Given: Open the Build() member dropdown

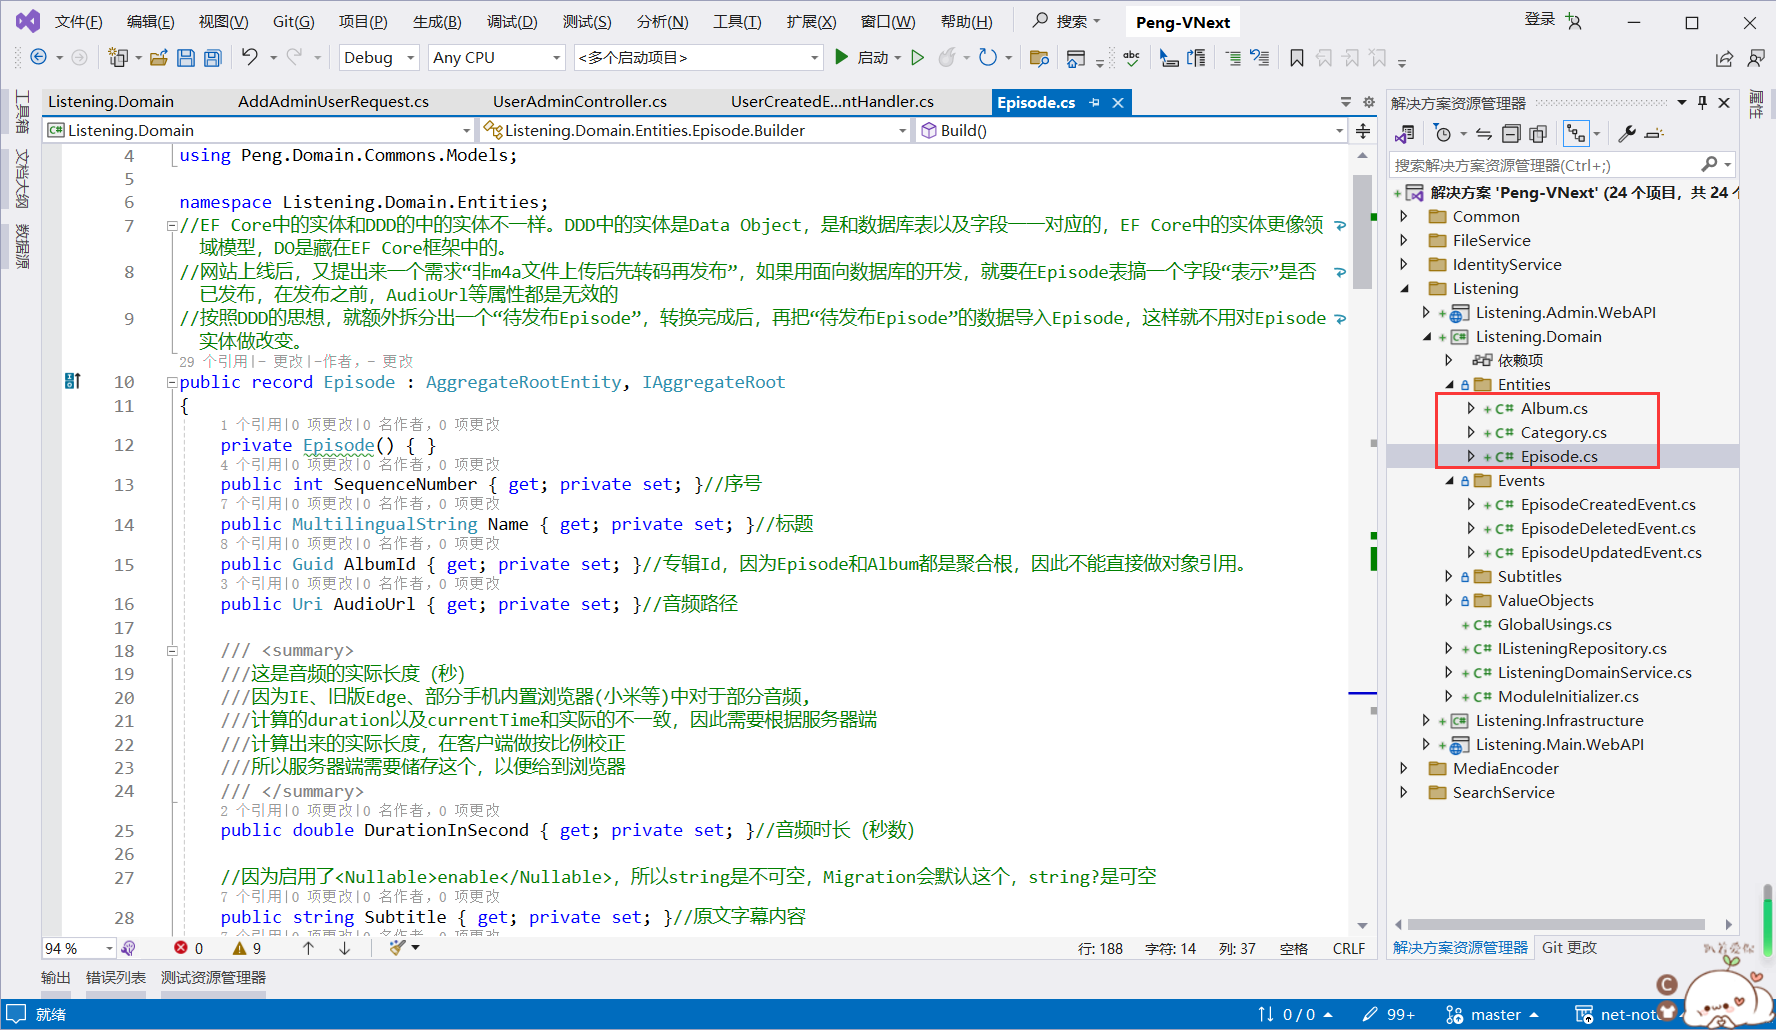Looking at the screenshot, I should (x=1132, y=130).
